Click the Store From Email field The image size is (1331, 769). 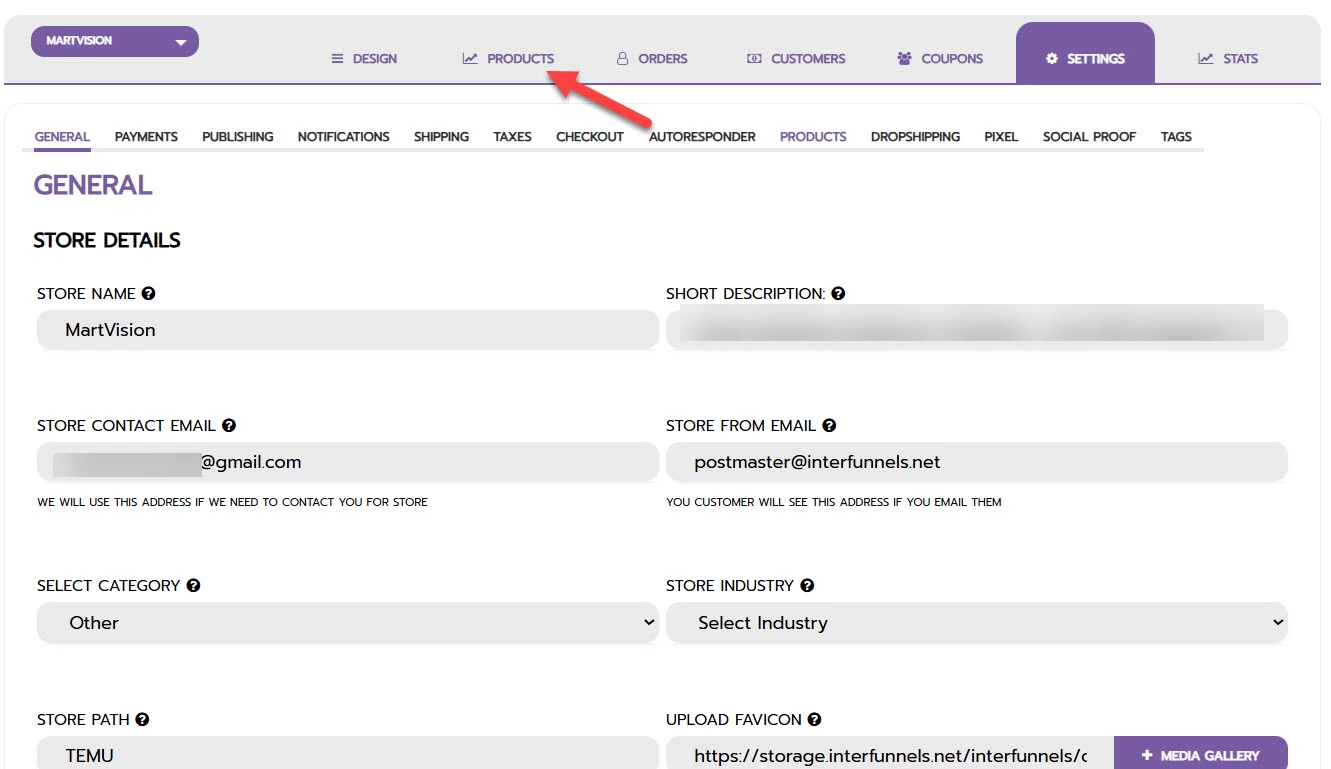[977, 462]
